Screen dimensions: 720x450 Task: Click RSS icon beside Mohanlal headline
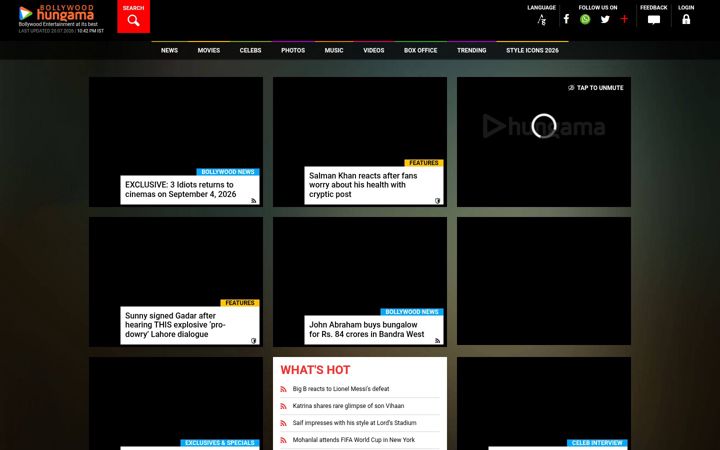tap(283, 440)
